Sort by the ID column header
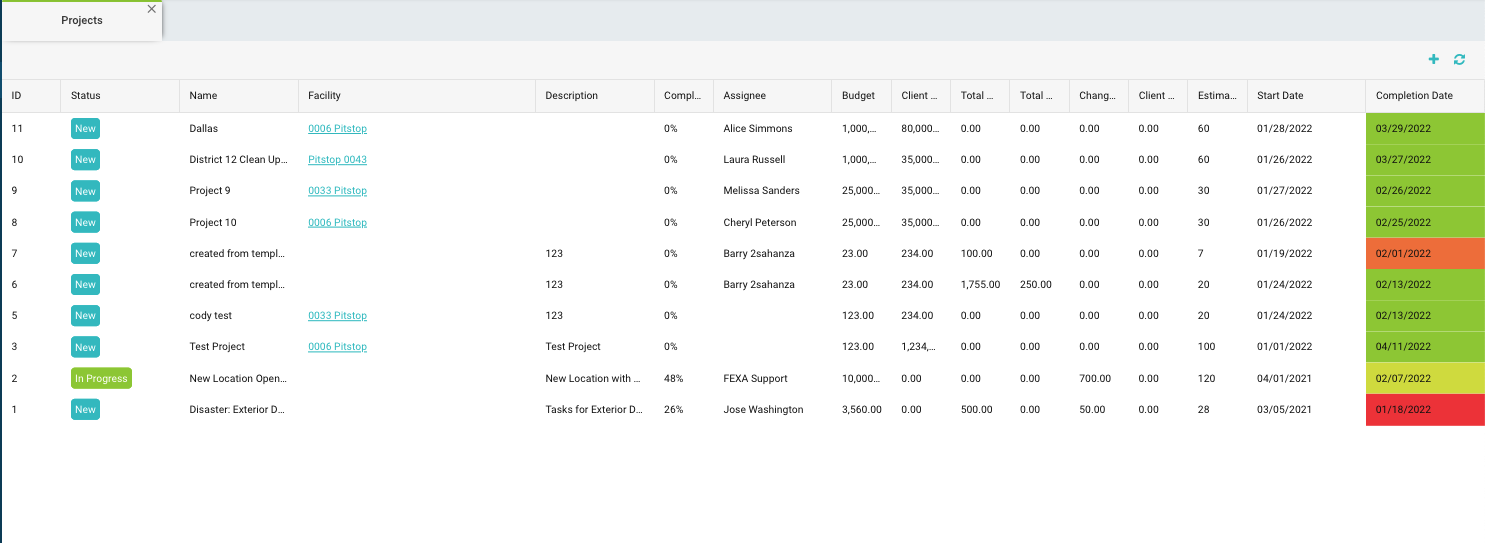1485x543 pixels. click(x=17, y=96)
